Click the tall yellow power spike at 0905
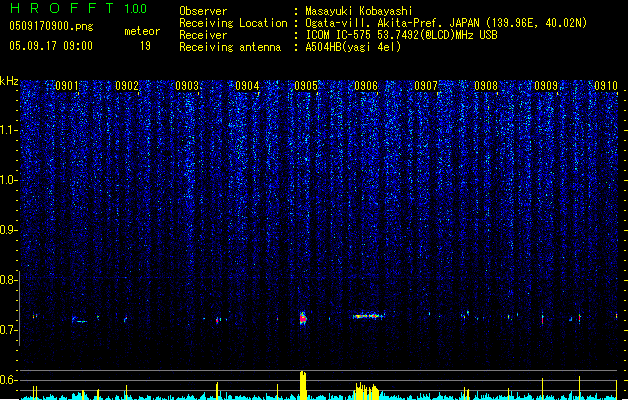Screen dimensions: 629x400 tap(303, 385)
